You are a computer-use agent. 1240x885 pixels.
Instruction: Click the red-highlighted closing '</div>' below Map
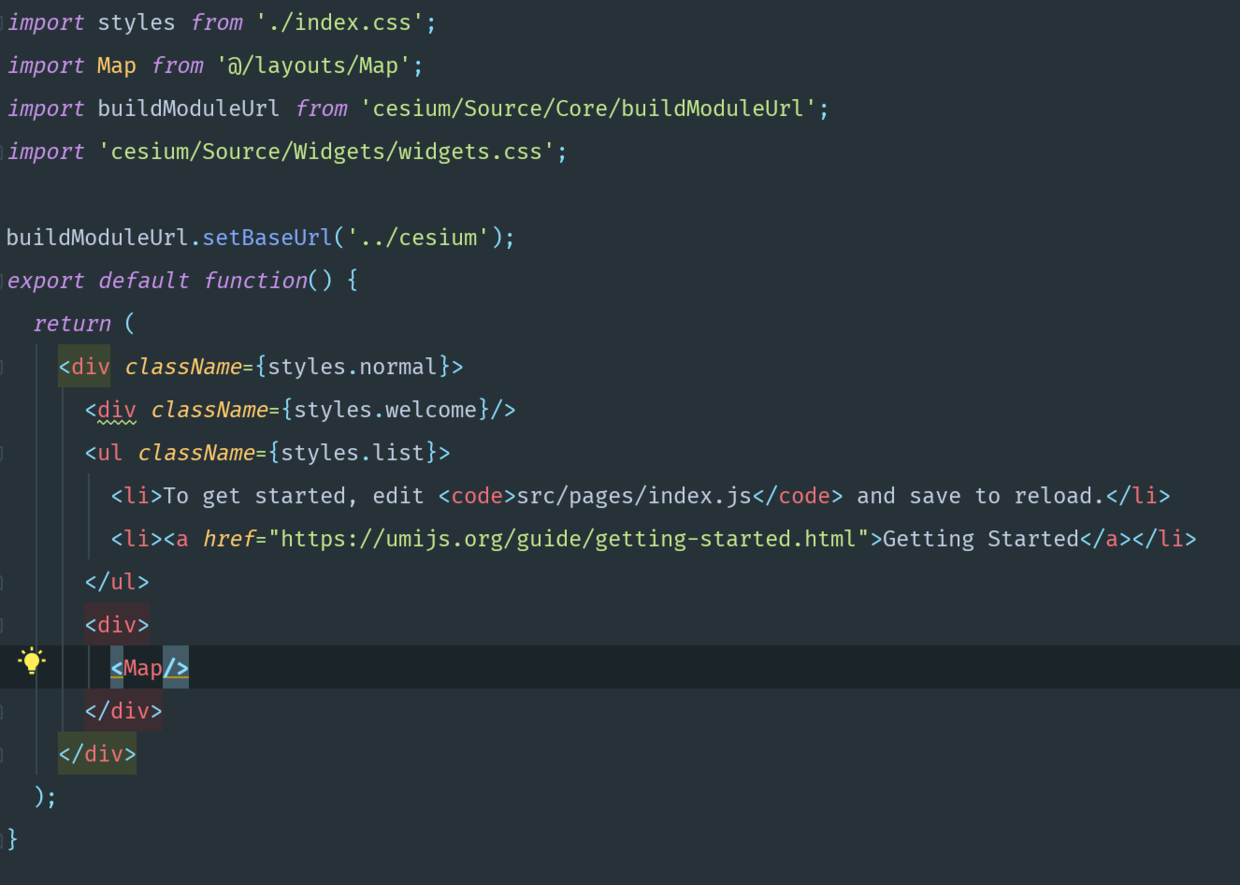pyautogui.click(x=124, y=711)
